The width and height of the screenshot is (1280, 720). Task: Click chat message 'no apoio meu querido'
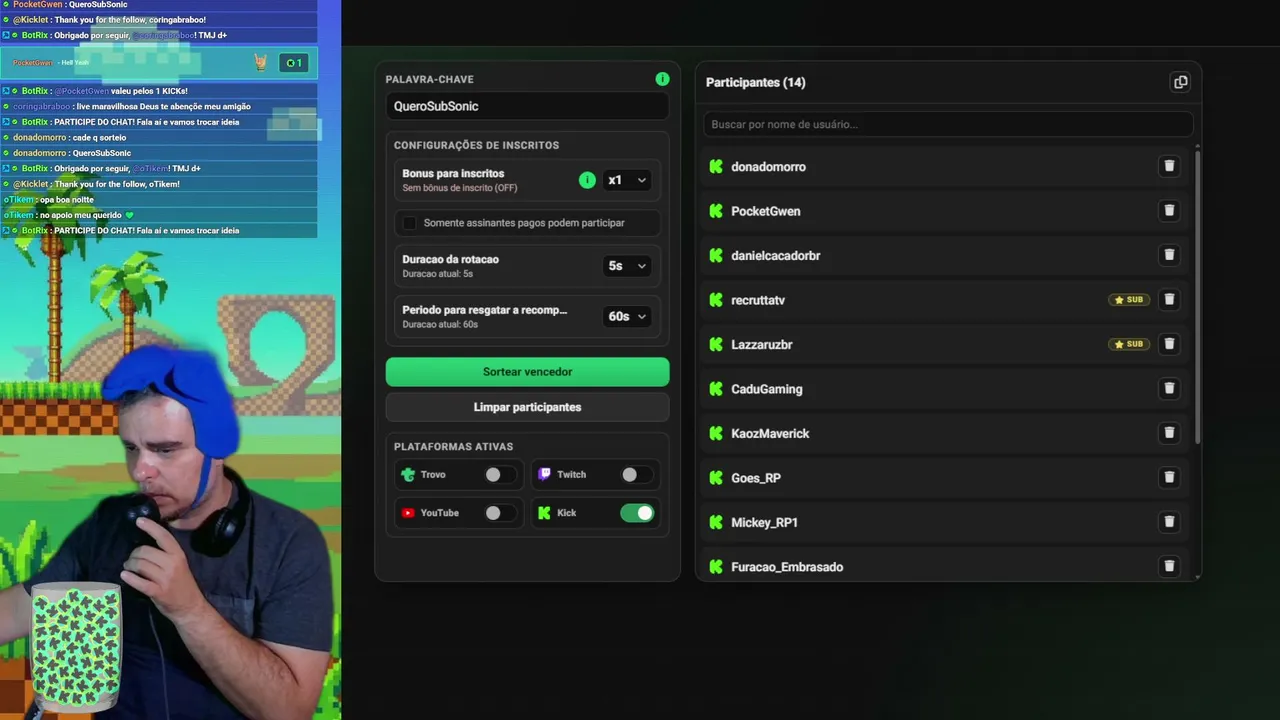point(80,215)
